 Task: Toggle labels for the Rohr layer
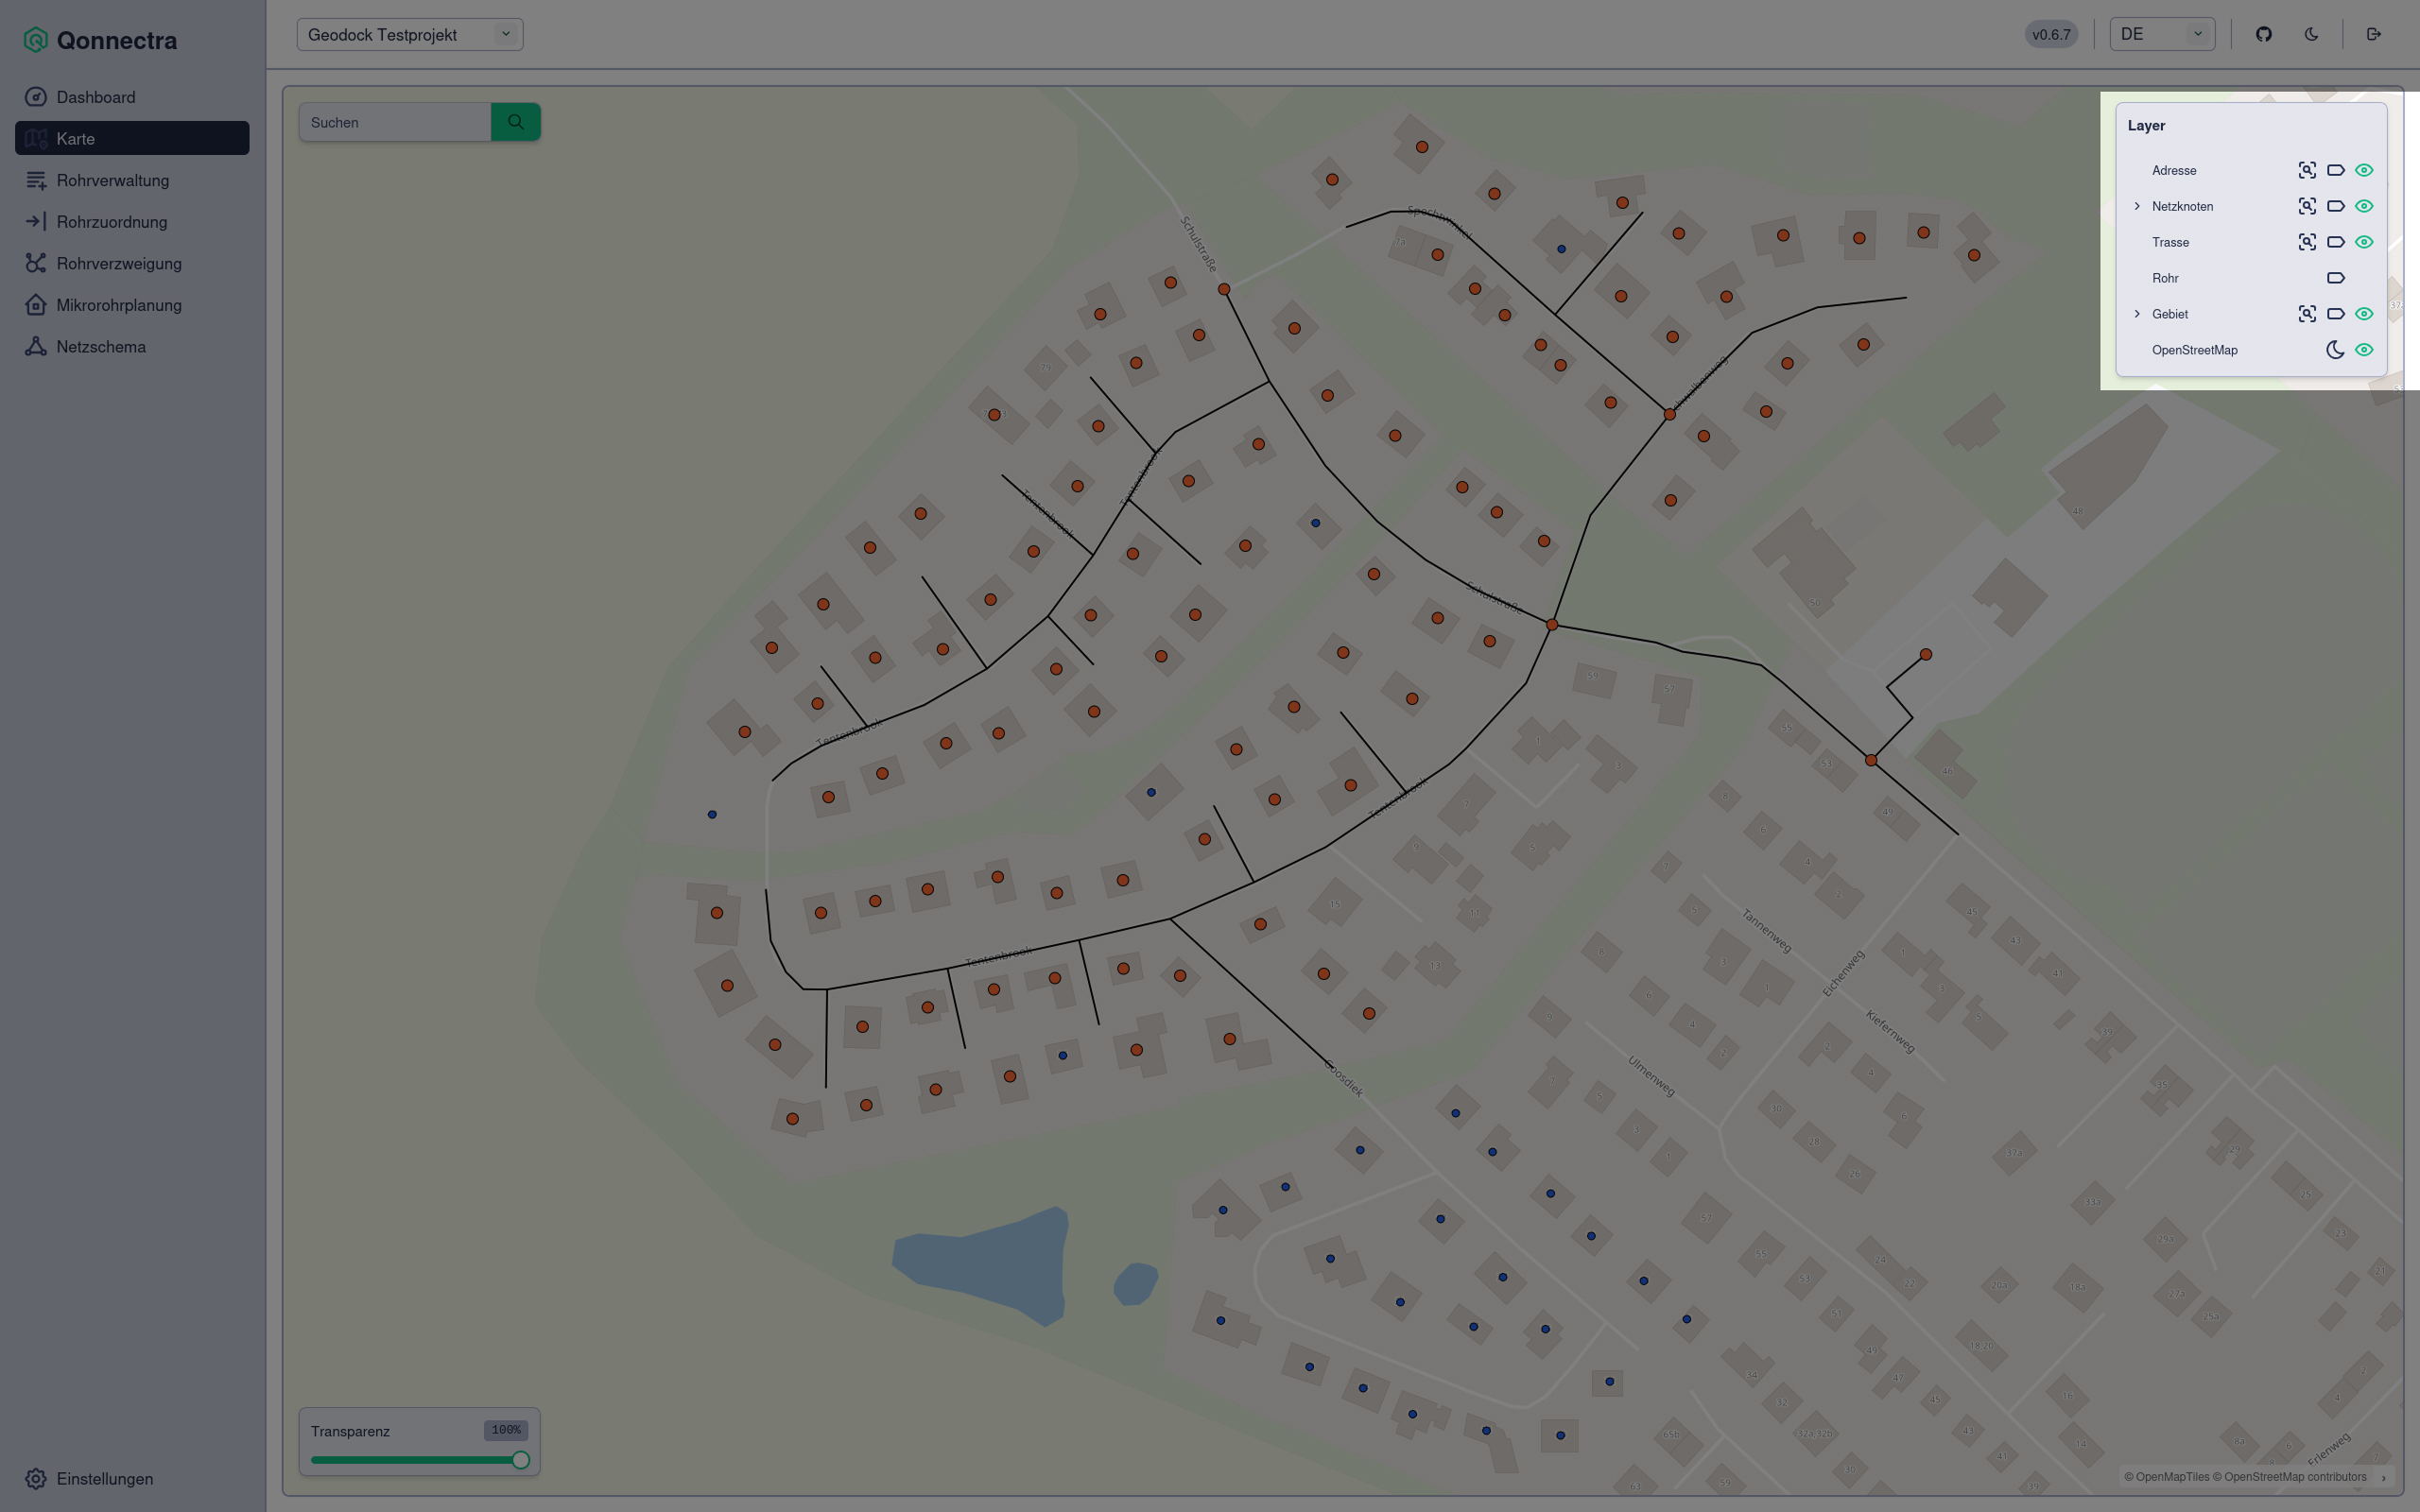2335,278
